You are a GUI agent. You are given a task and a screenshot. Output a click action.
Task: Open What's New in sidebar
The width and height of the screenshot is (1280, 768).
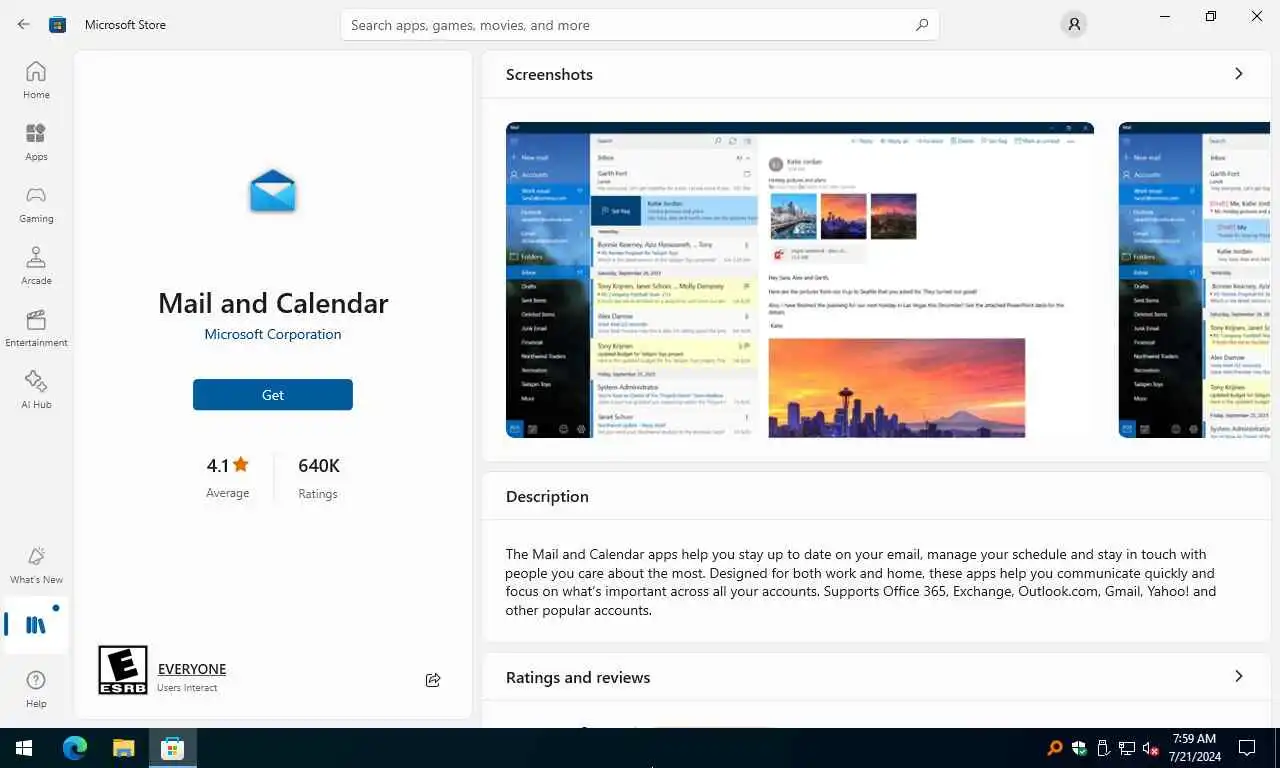[36, 565]
